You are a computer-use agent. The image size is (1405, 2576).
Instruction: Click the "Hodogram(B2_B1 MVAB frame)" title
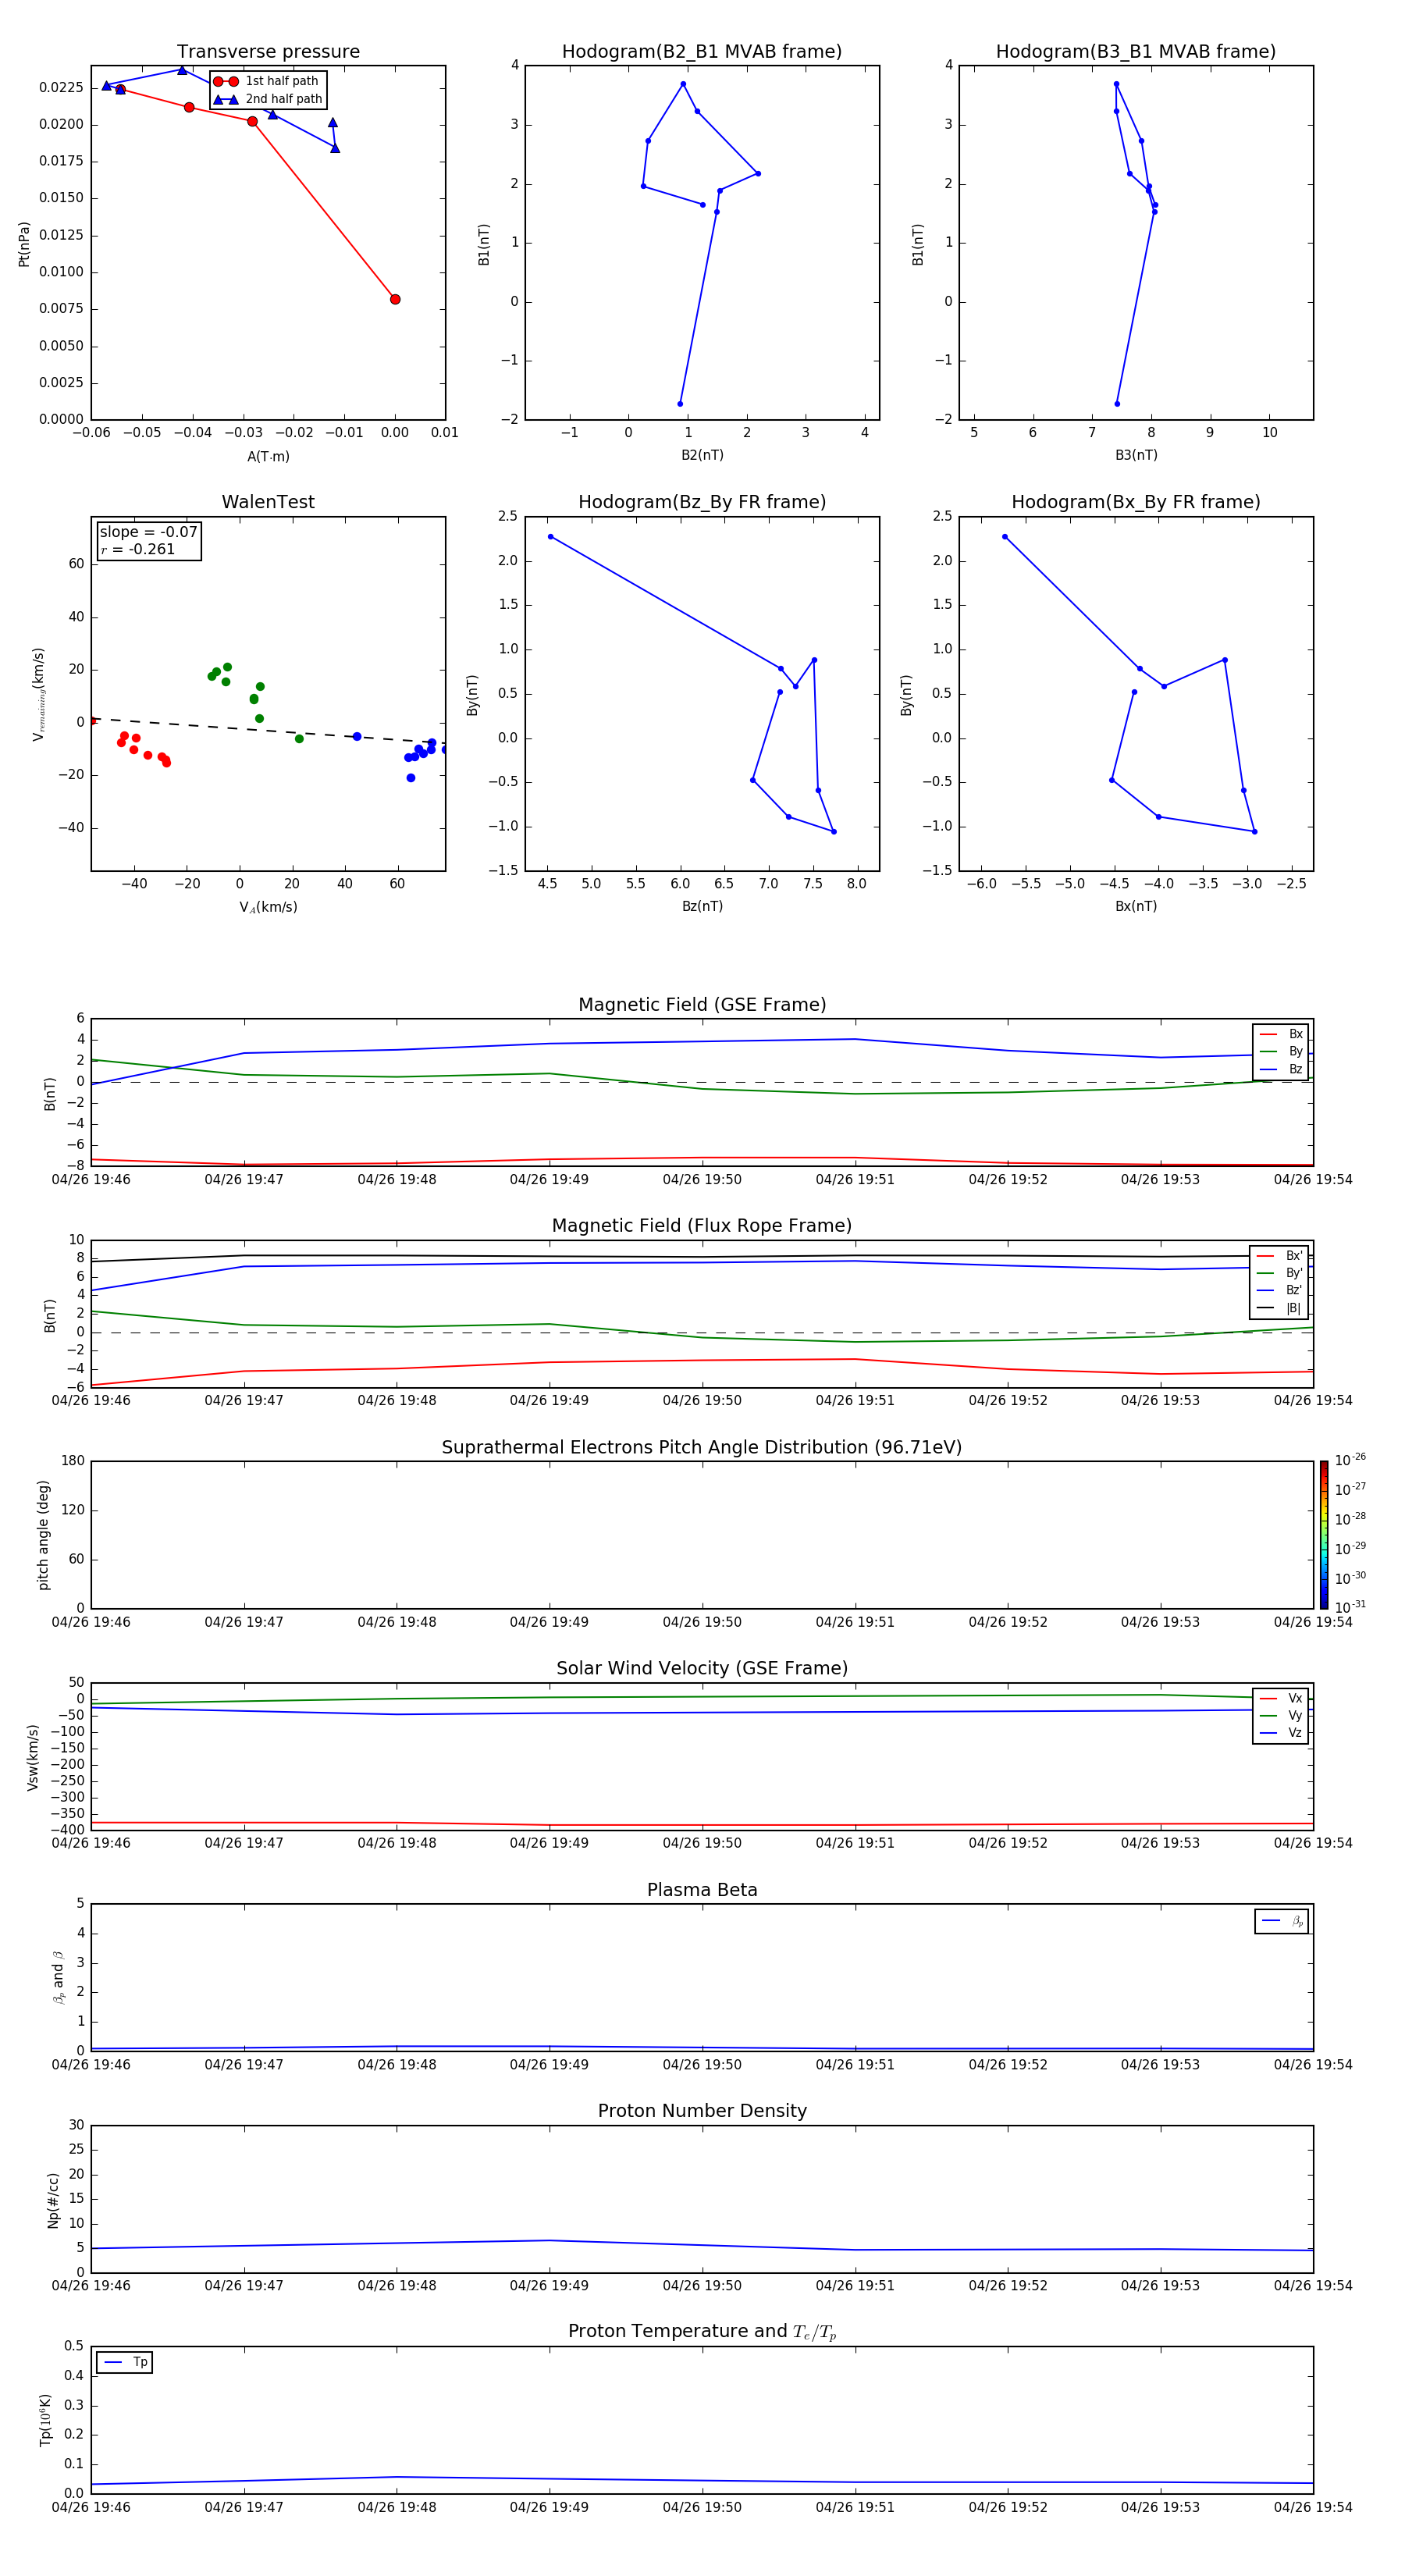coord(702,52)
